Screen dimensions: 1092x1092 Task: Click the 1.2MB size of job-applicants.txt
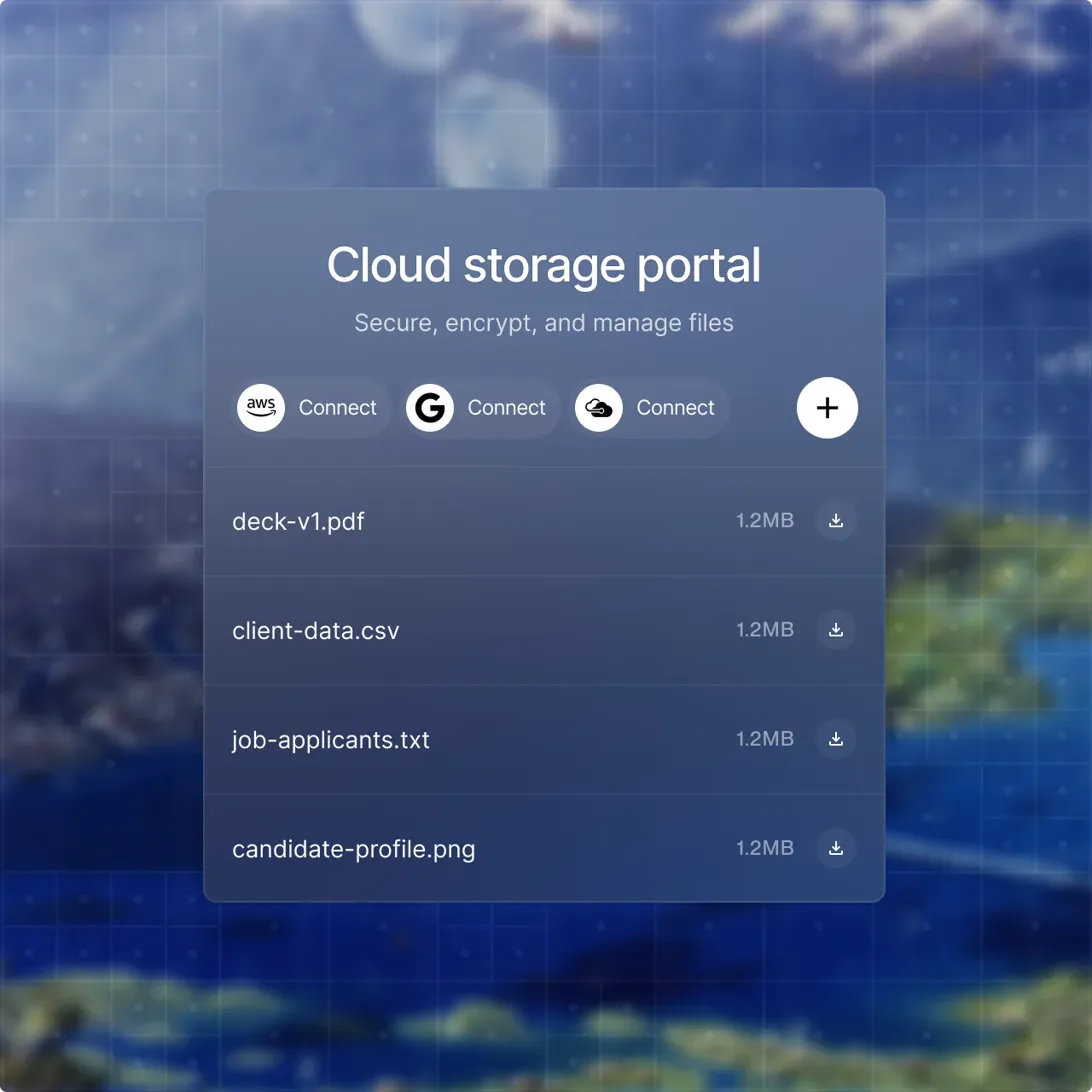tap(765, 739)
